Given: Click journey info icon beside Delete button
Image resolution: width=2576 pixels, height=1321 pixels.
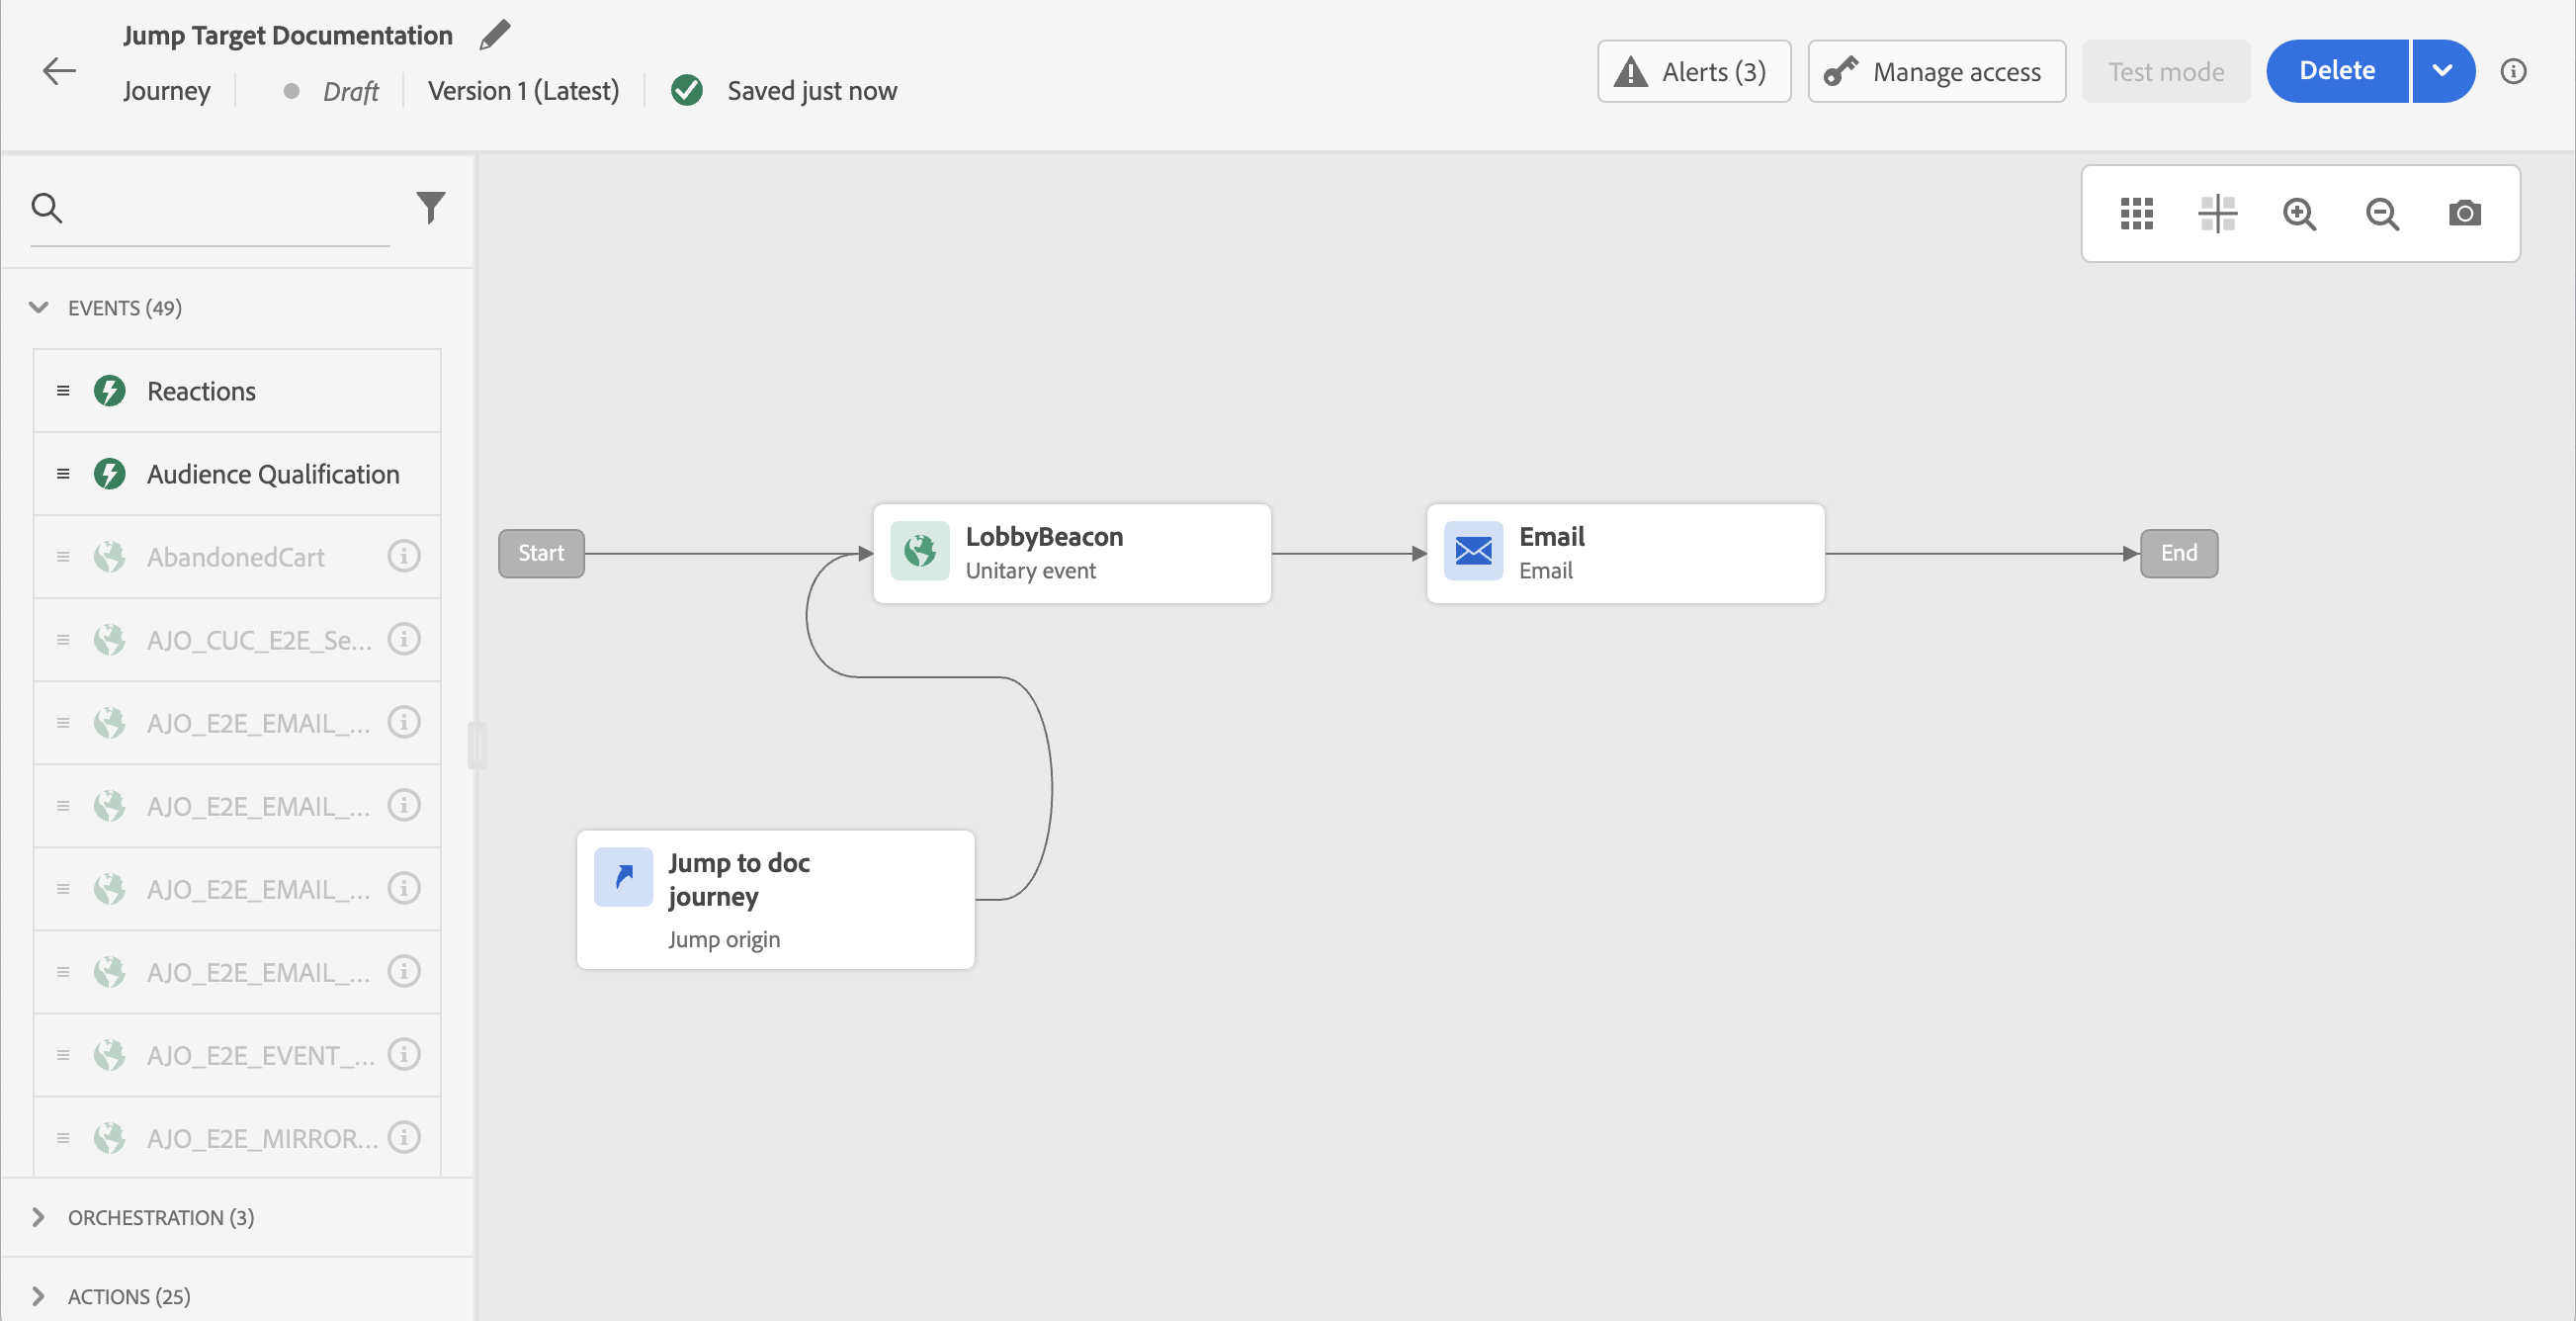Looking at the screenshot, I should click(x=2513, y=71).
